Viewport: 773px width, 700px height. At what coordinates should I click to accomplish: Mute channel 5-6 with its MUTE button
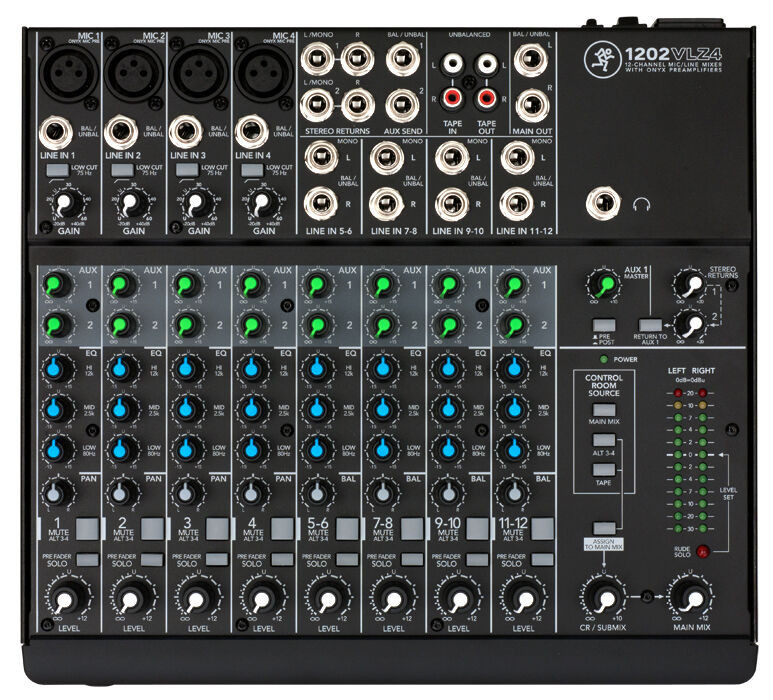(x=348, y=529)
